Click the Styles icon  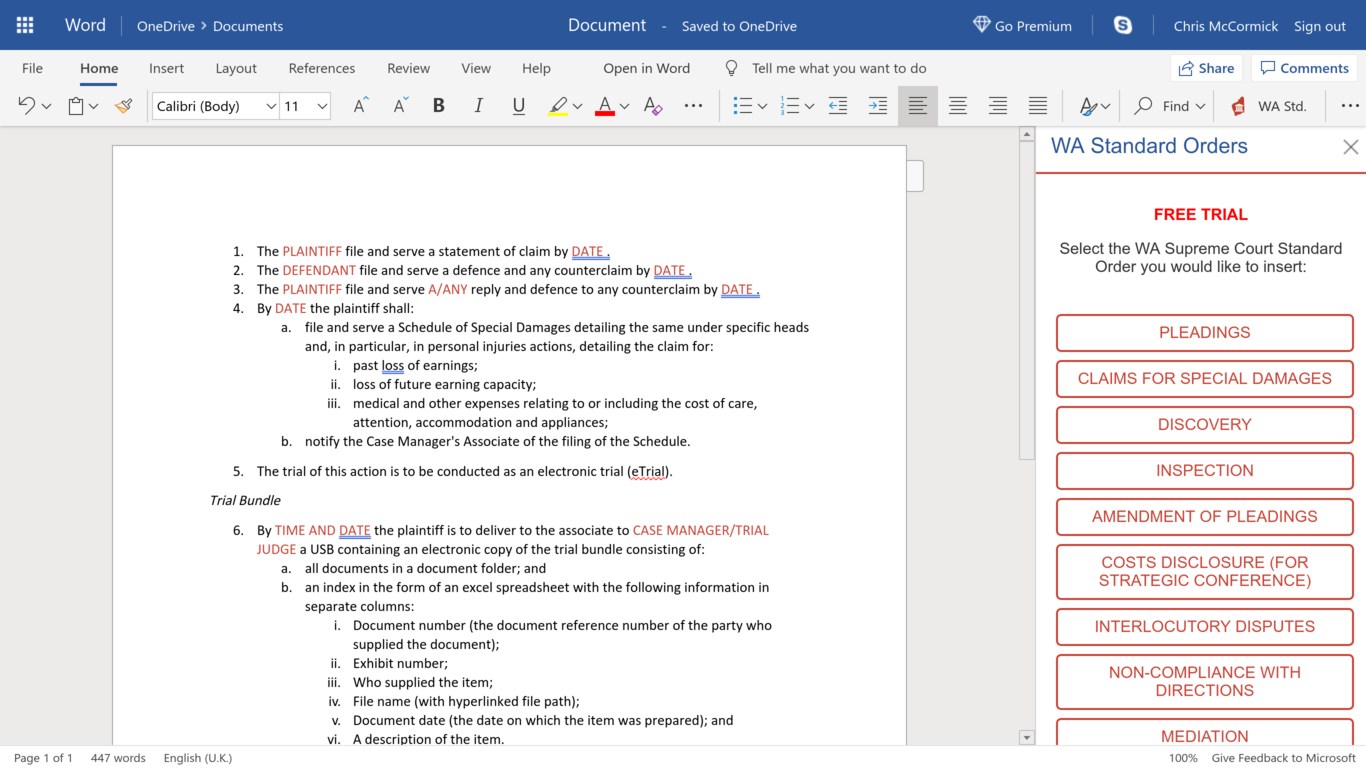(x=1088, y=106)
